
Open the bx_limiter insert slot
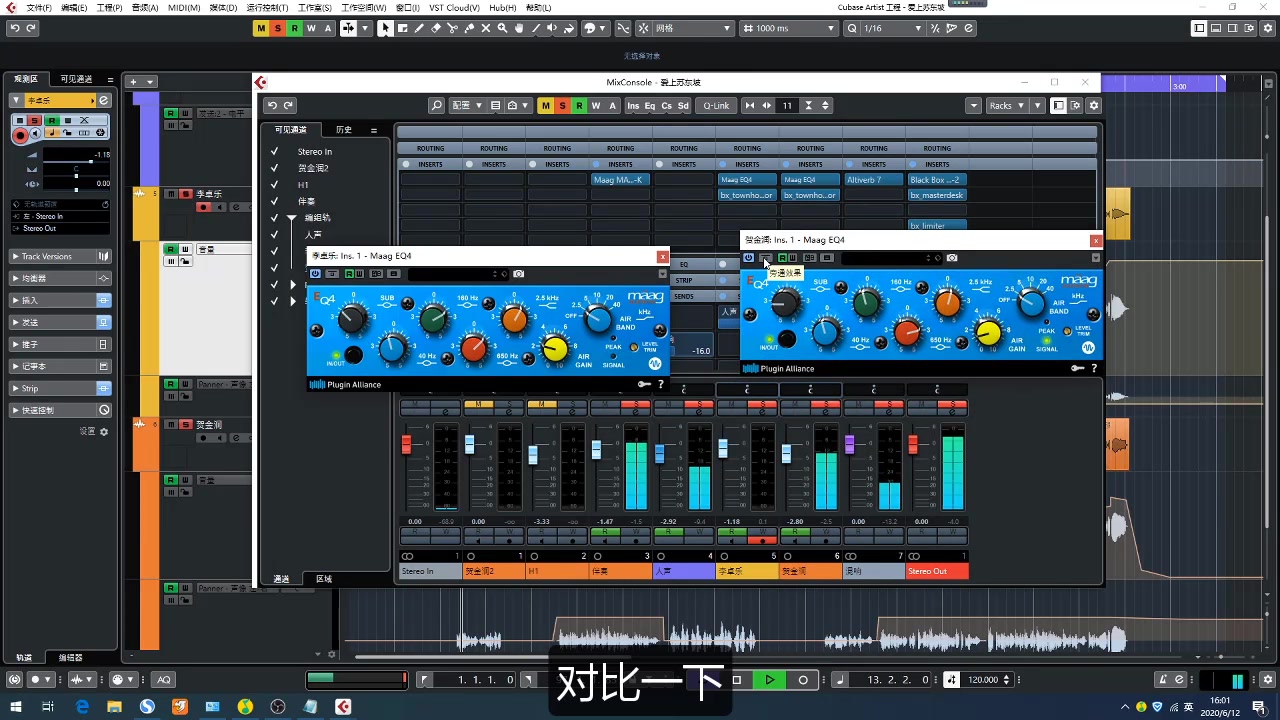click(937, 226)
